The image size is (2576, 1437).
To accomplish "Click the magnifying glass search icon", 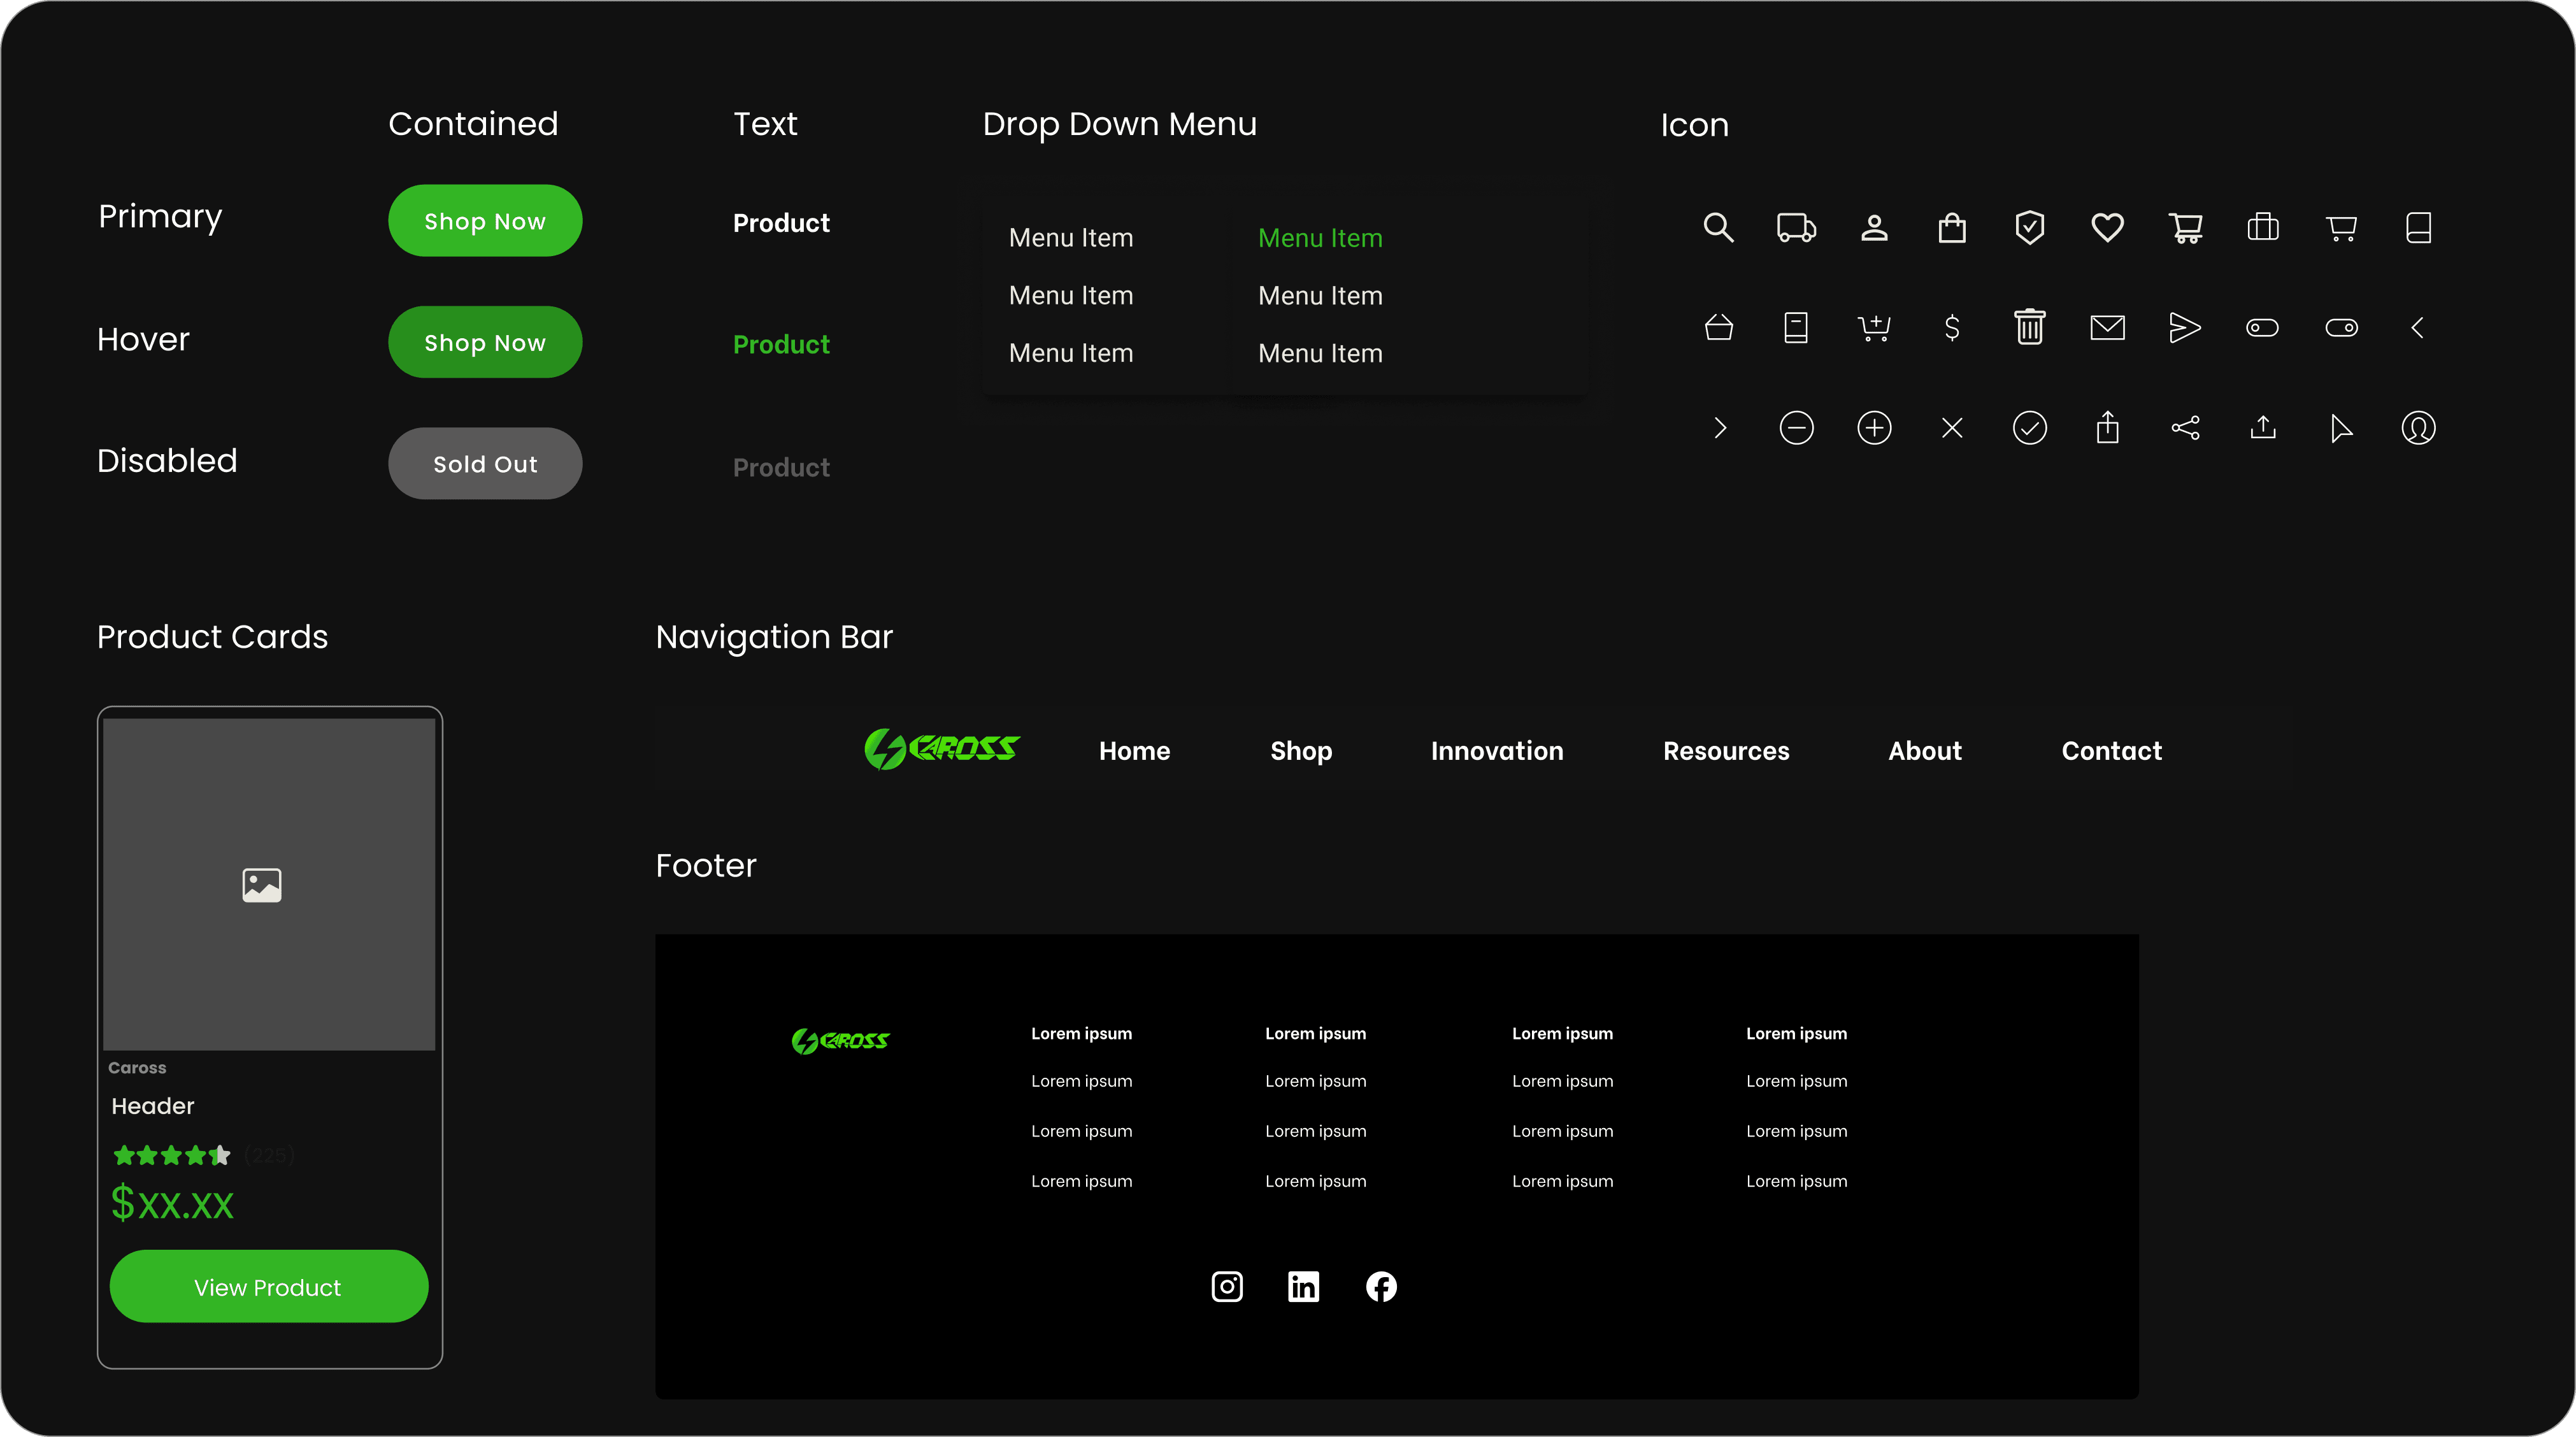I will [x=1718, y=228].
